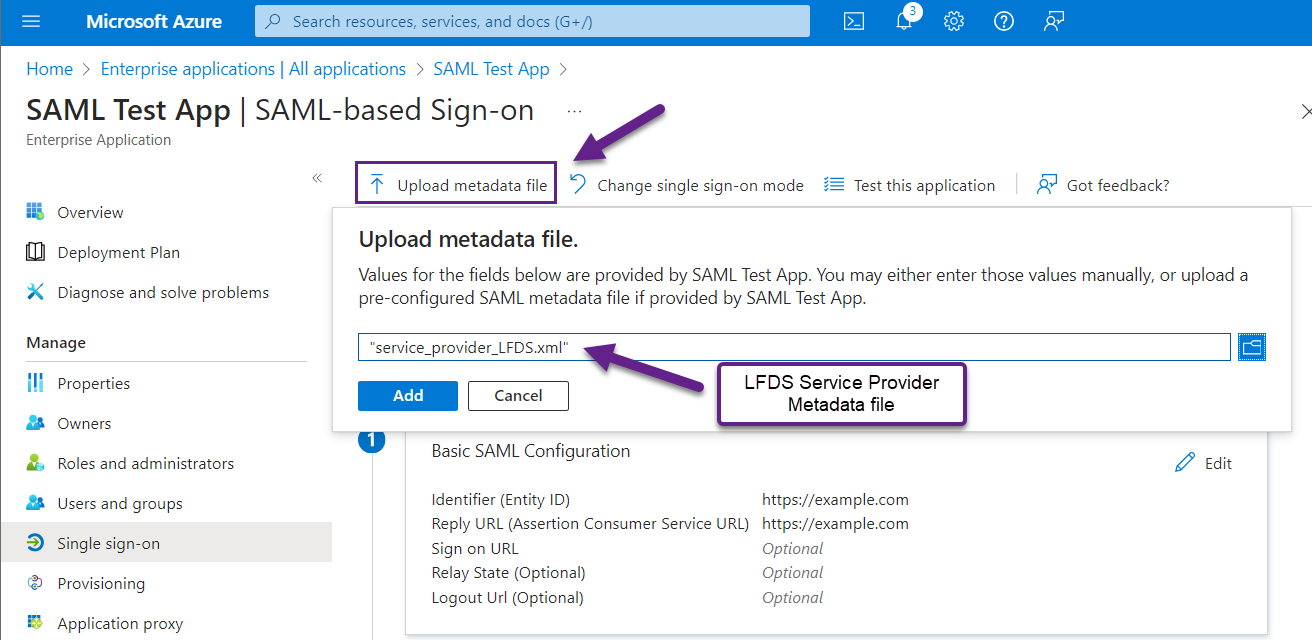The image size is (1312, 640).
Task: Click the folder browse icon beside file field
Action: tap(1252, 347)
